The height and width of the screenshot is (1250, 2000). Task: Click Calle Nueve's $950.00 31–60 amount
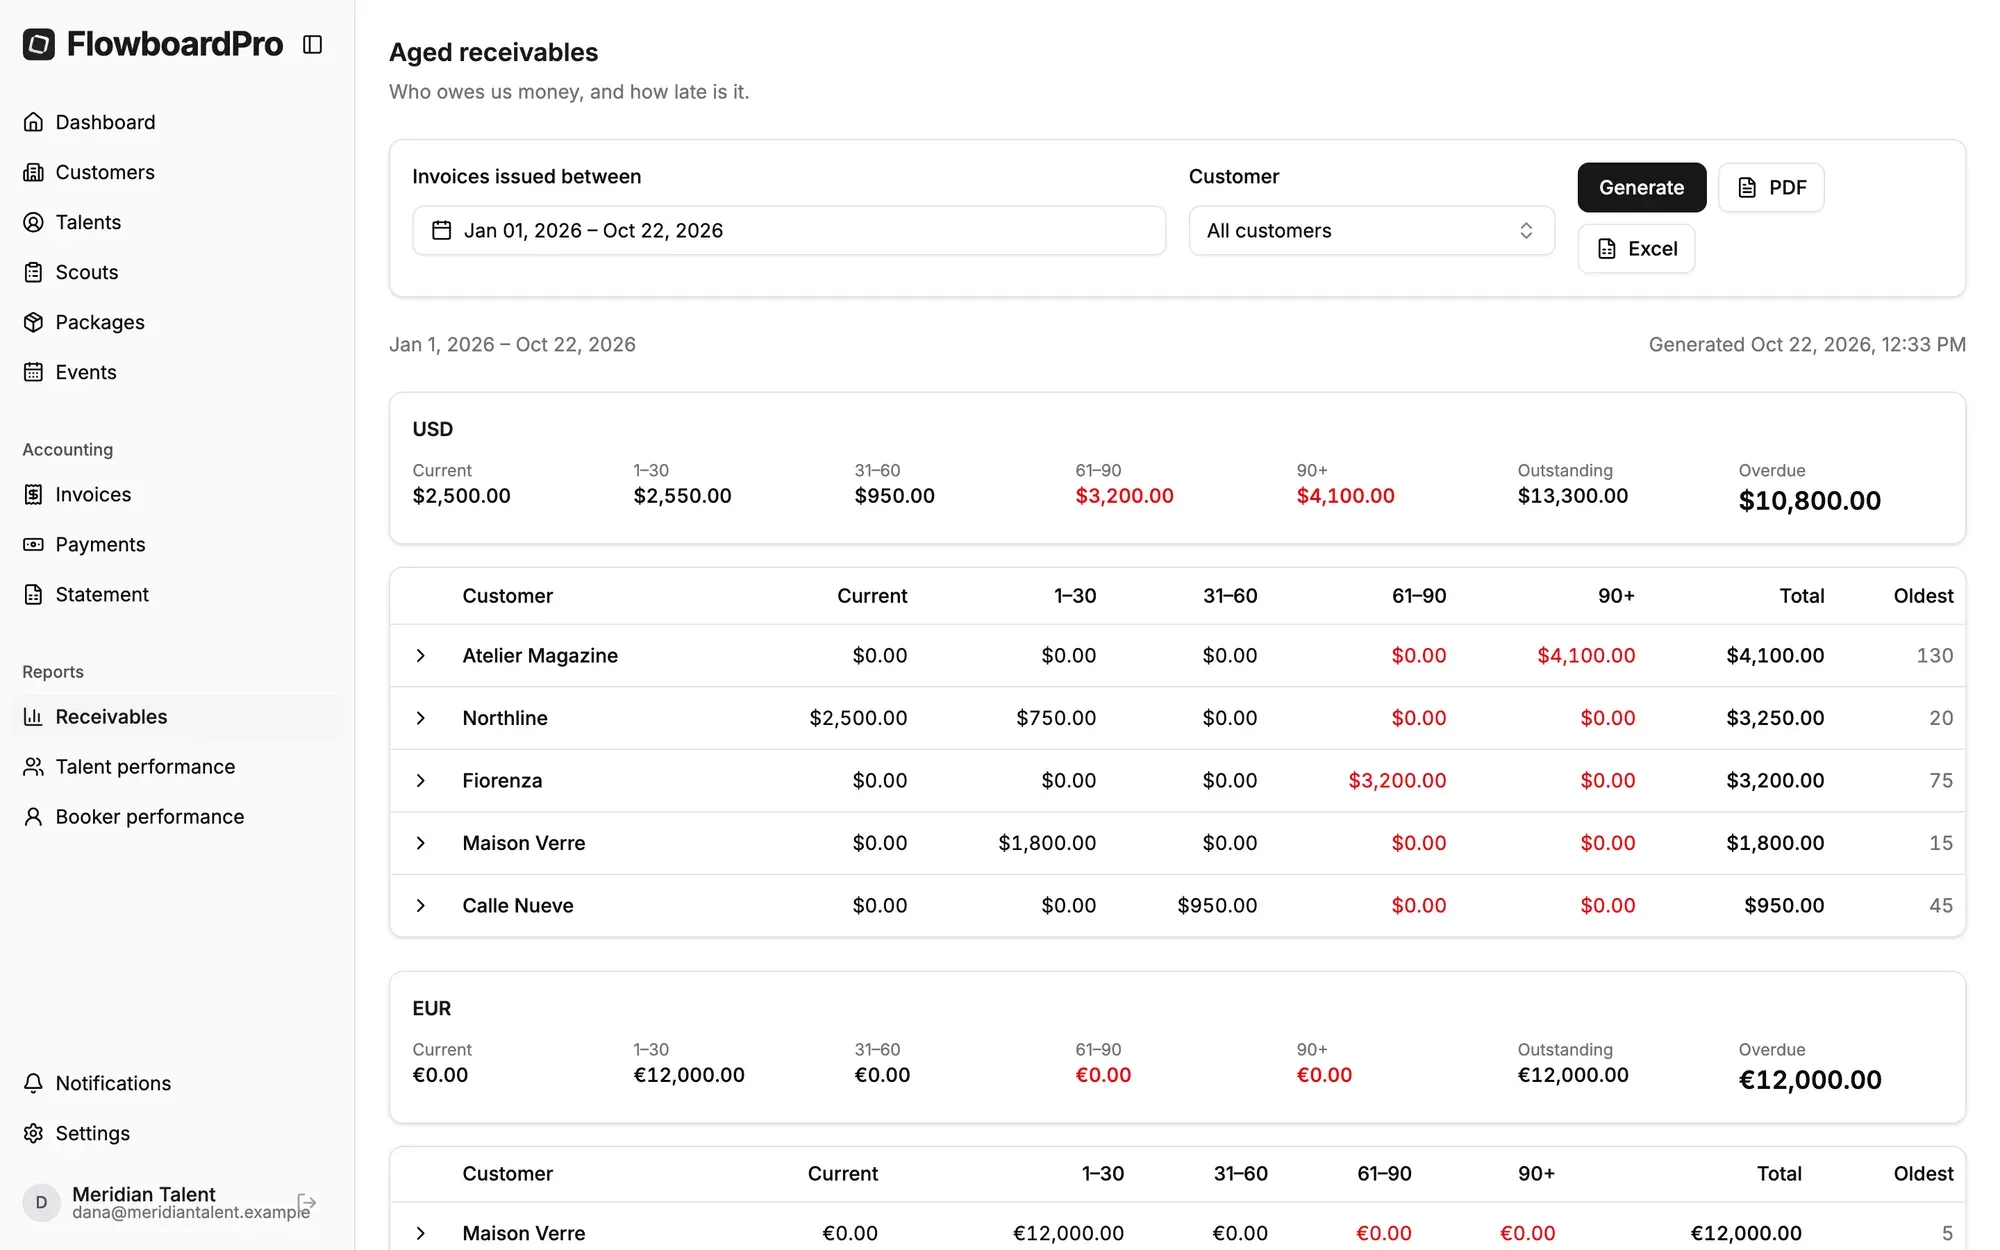(x=1217, y=905)
